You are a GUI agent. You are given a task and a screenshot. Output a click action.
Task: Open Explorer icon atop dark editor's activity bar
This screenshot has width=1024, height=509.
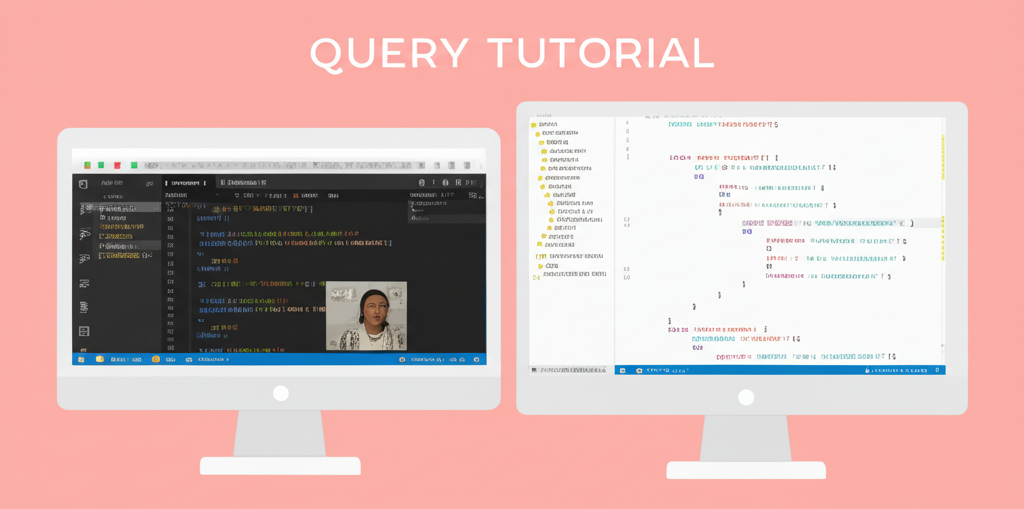coord(83,184)
